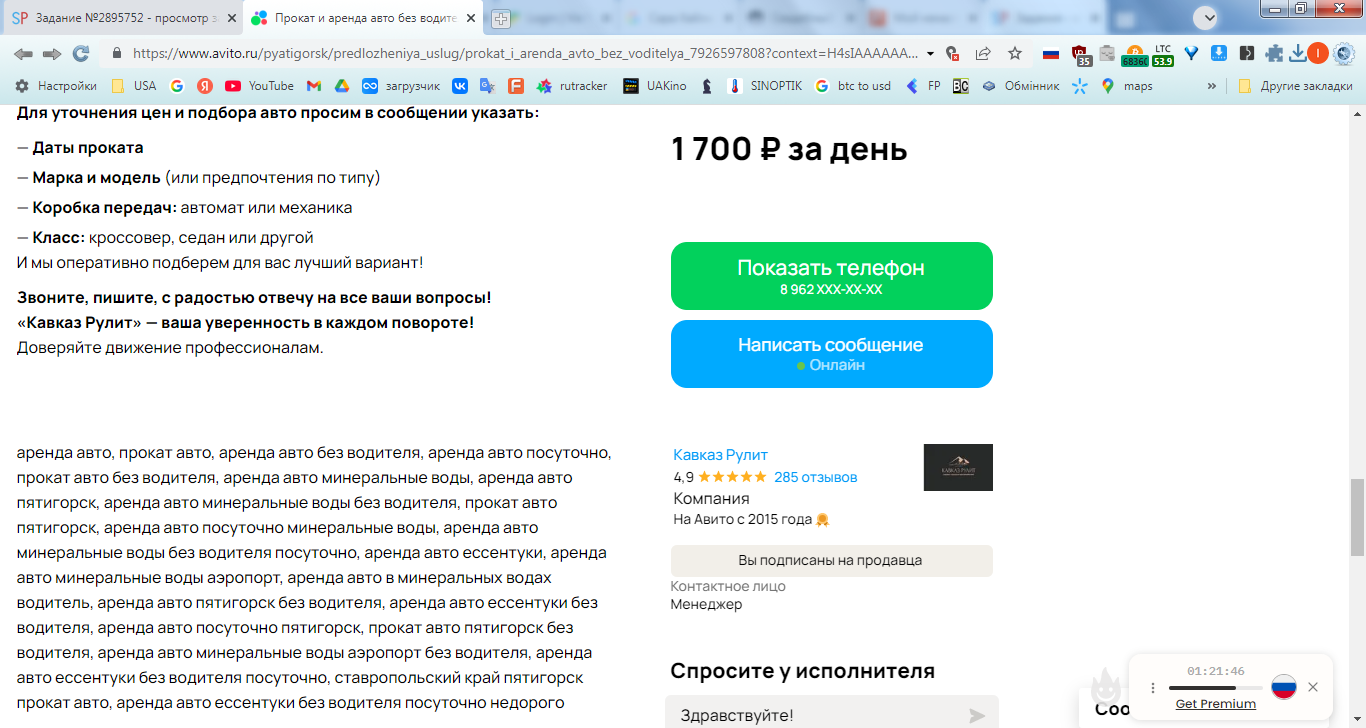Screen dimensions: 1366x728
Task: Open the USA bookmarks folder
Action: (x=133, y=86)
